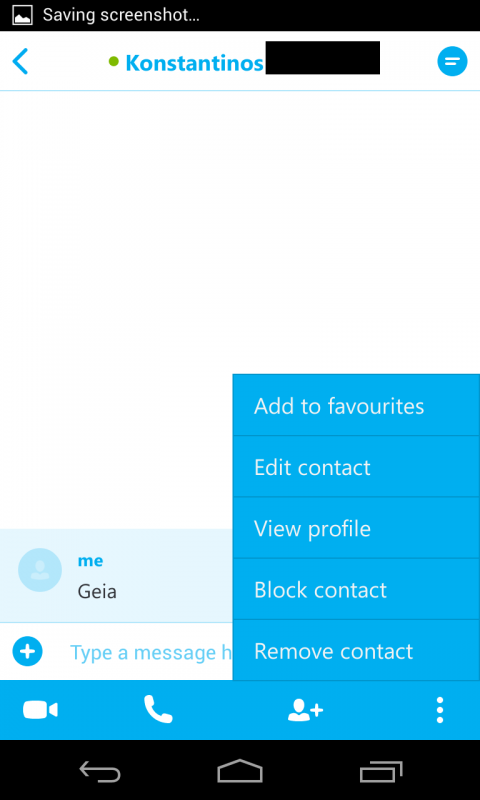Go back using the blue chevron arrow
Image resolution: width=480 pixels, height=800 pixels.
click(x=20, y=61)
